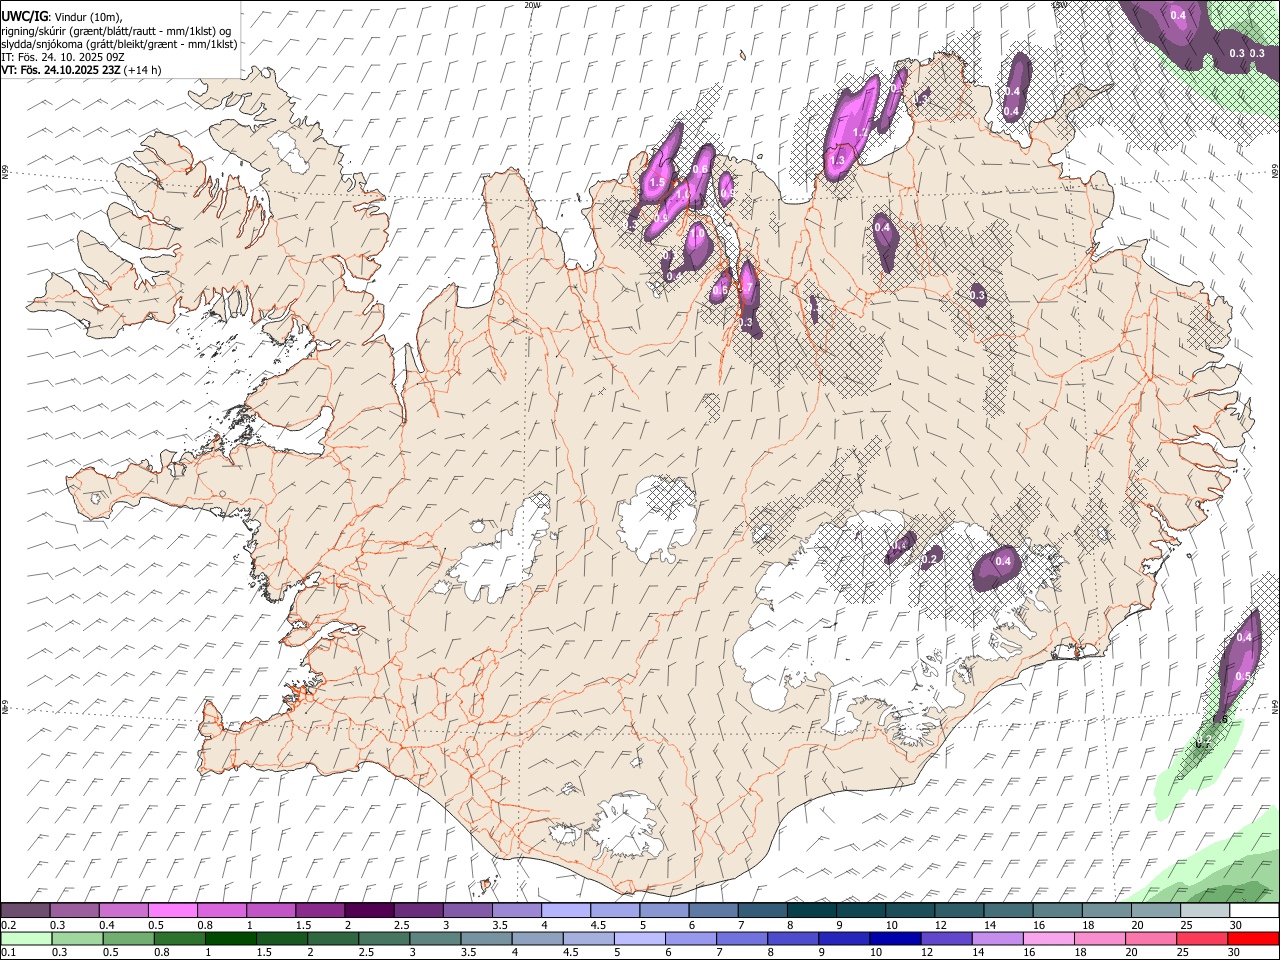Click the 'slydda/snjókoma' legend description line

119,44
